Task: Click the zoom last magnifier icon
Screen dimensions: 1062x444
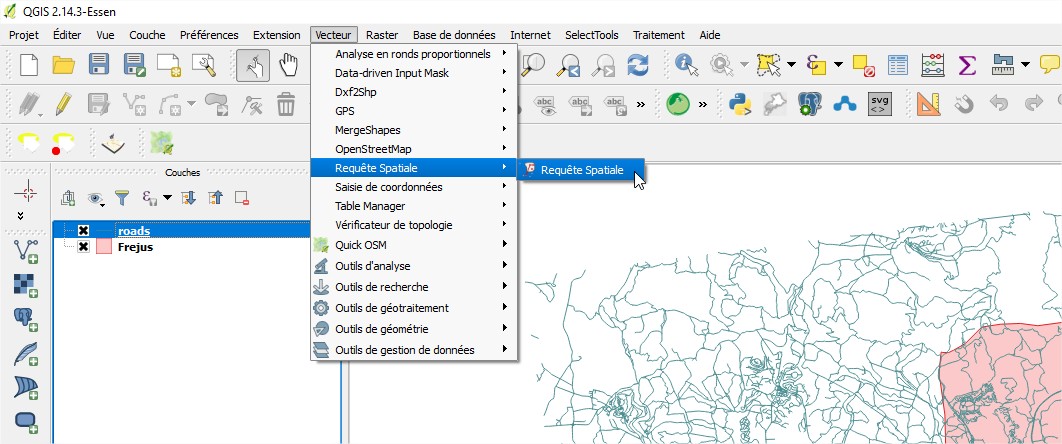Action: (568, 65)
